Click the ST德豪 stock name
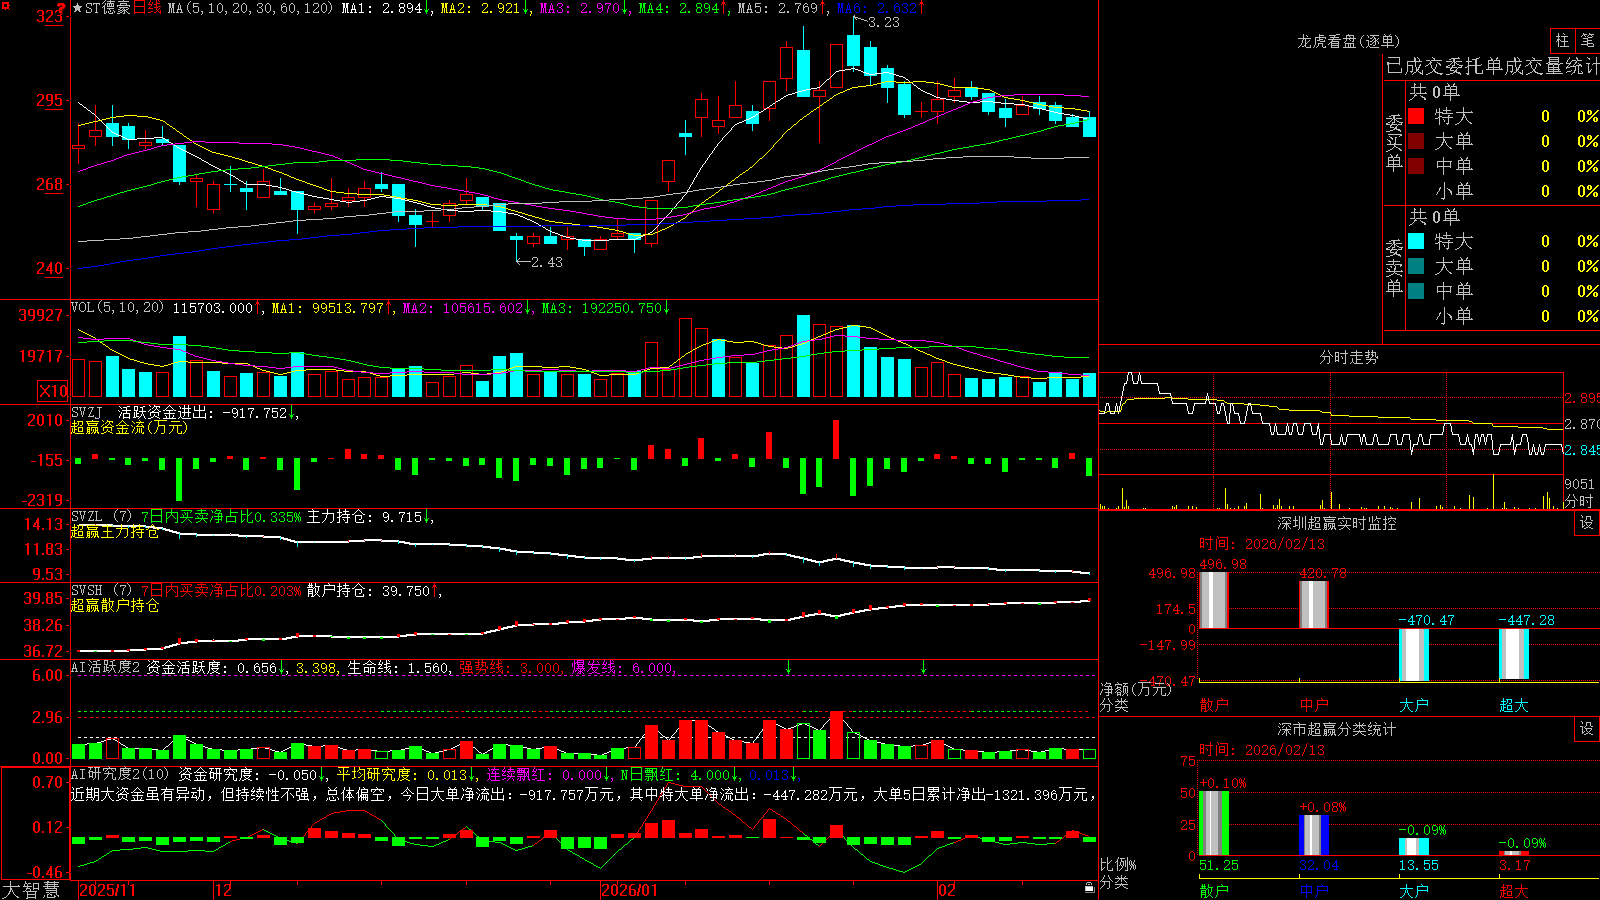Viewport: 1600px width, 900px height. click(108, 8)
